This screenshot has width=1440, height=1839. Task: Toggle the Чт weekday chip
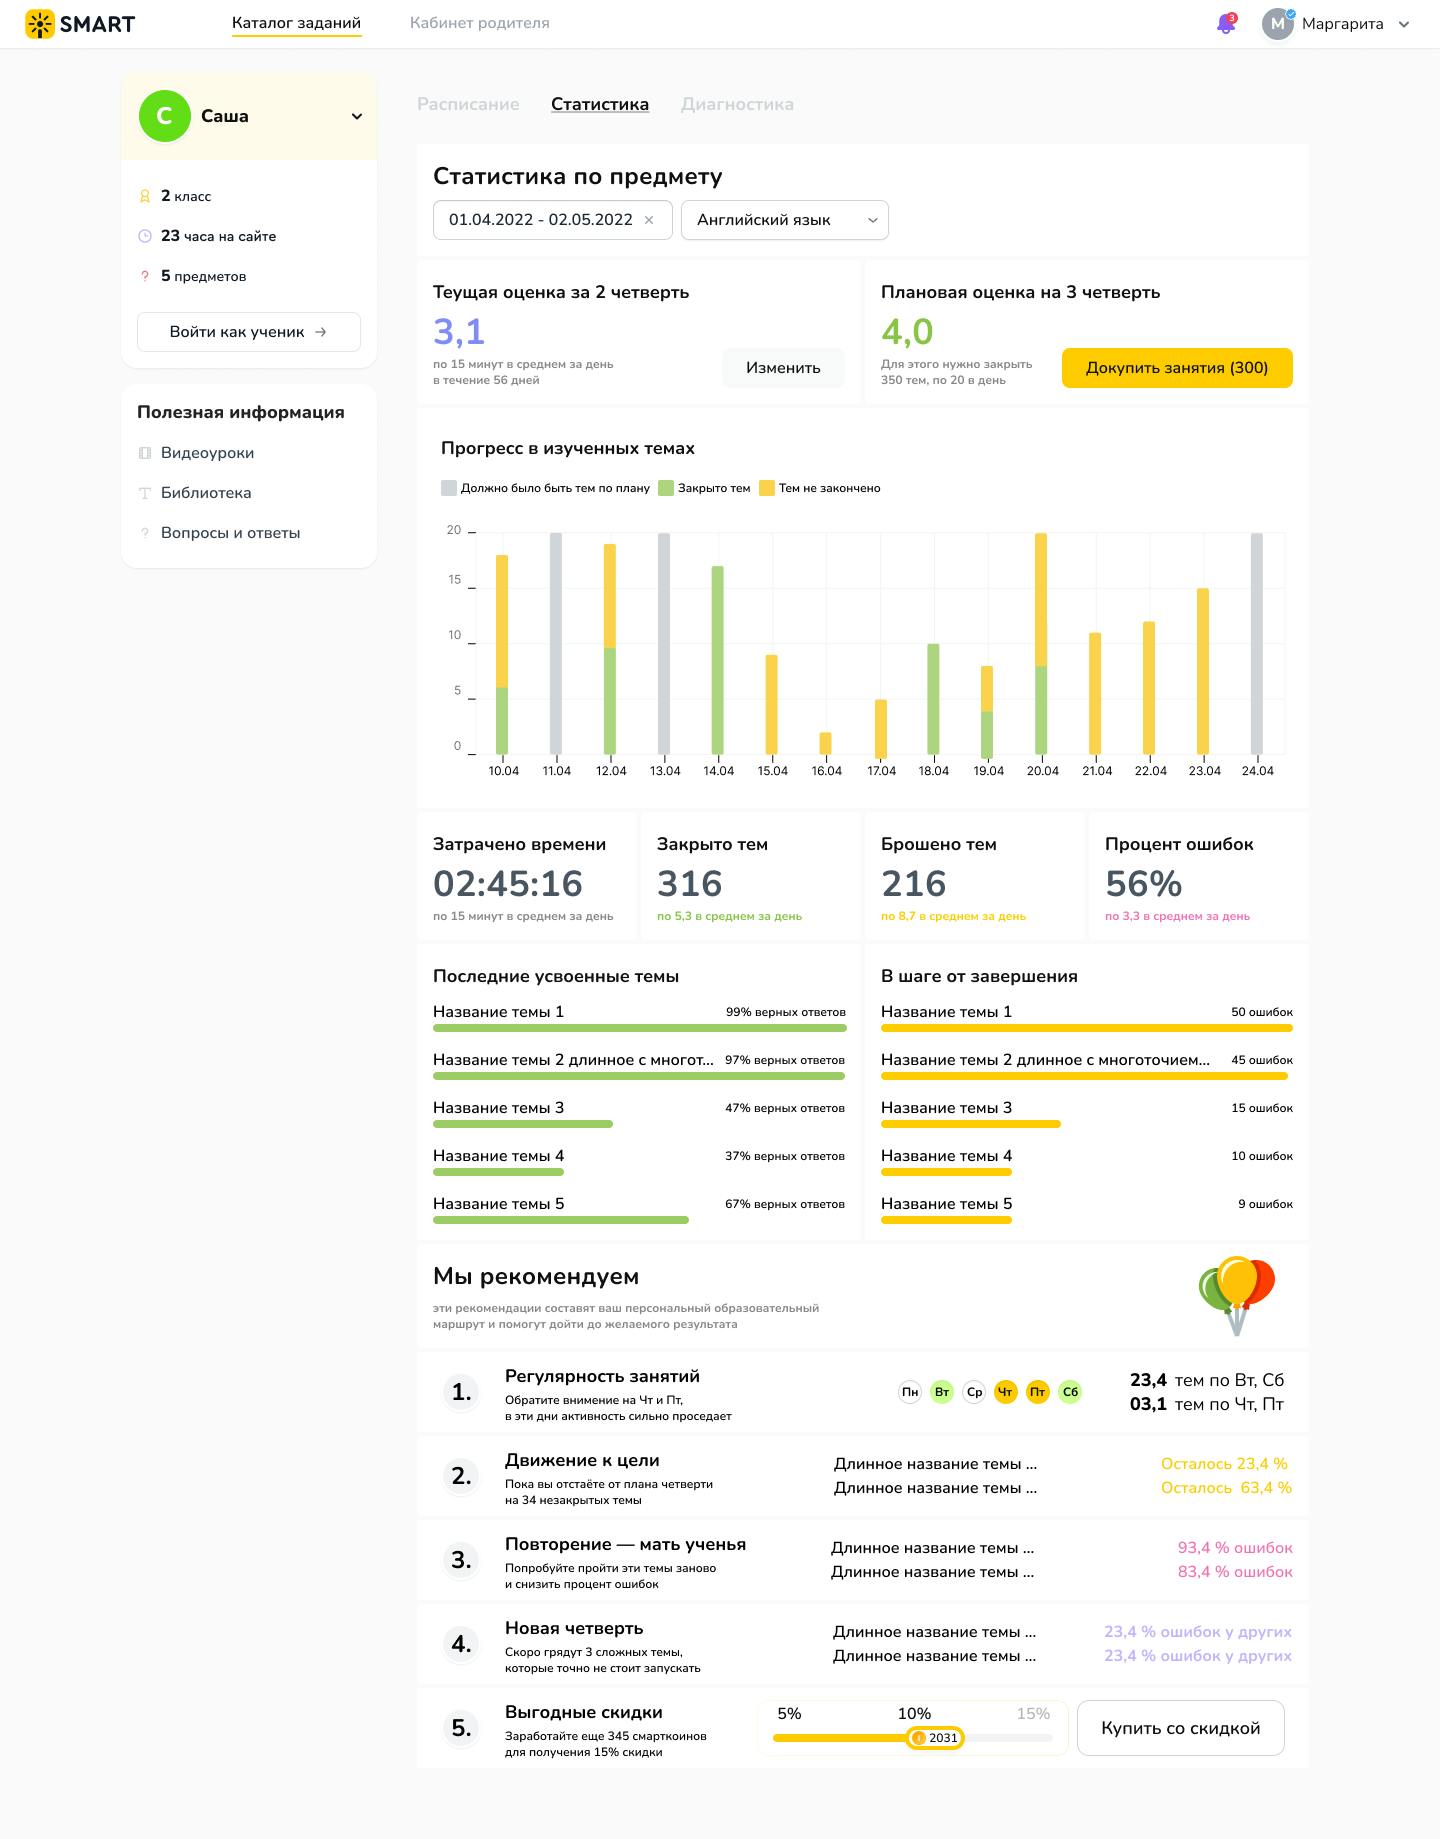1006,1392
